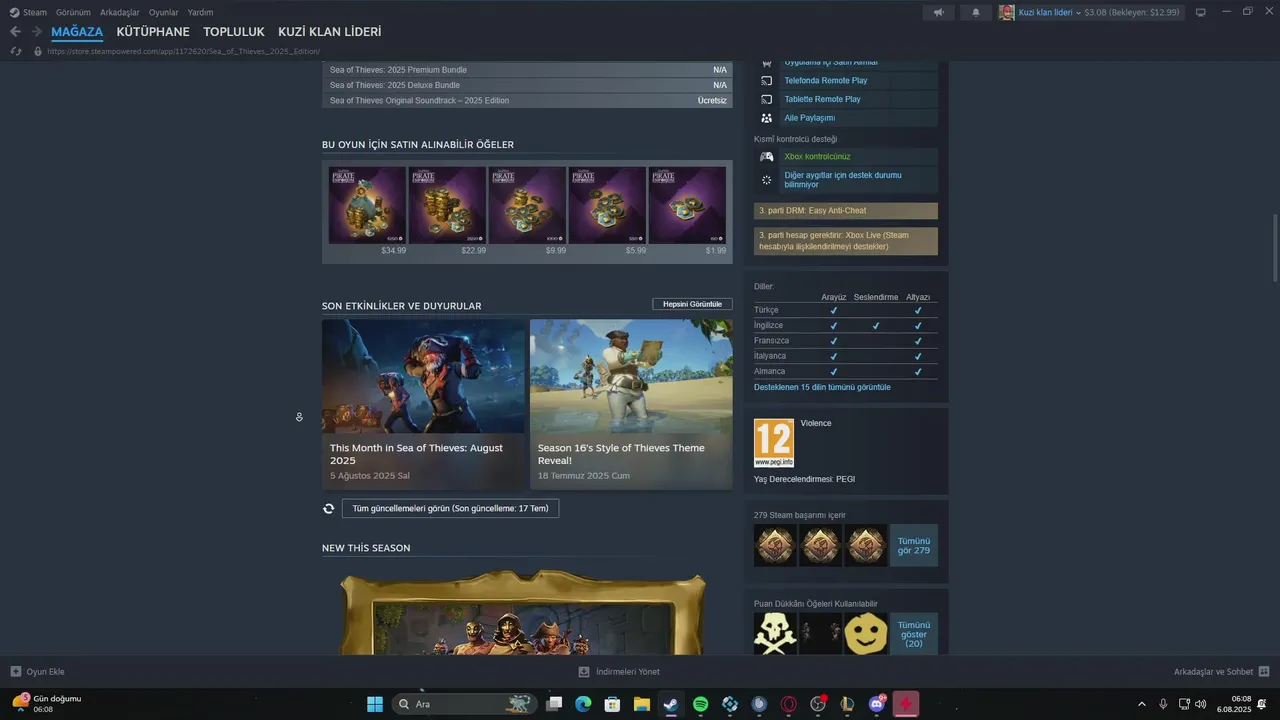Open the announcements megaphone icon
1280x720 pixels.
point(938,12)
